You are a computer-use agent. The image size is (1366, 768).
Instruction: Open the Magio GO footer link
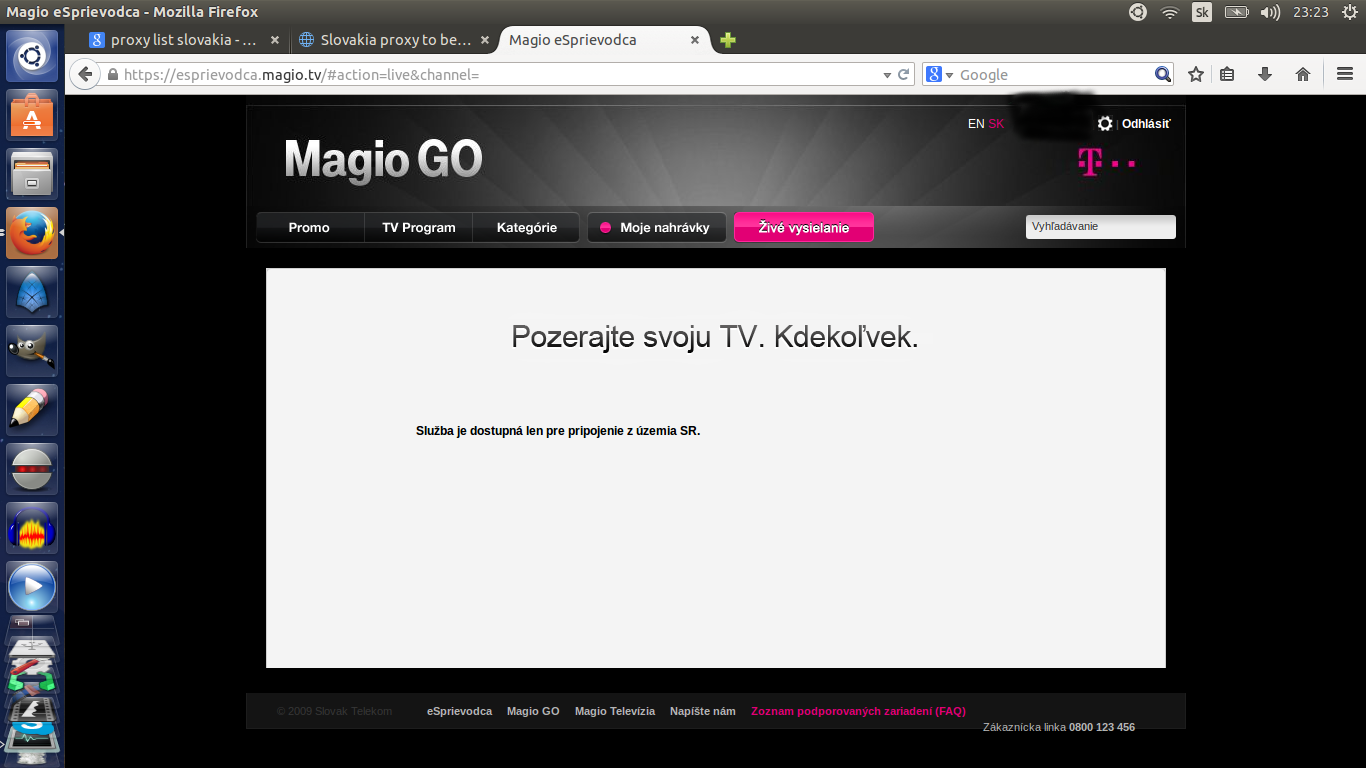[x=533, y=711]
